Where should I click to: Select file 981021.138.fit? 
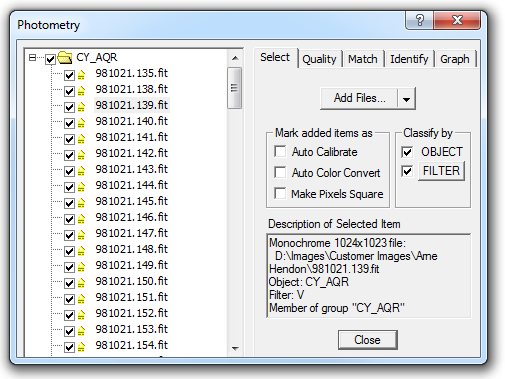coord(132,89)
